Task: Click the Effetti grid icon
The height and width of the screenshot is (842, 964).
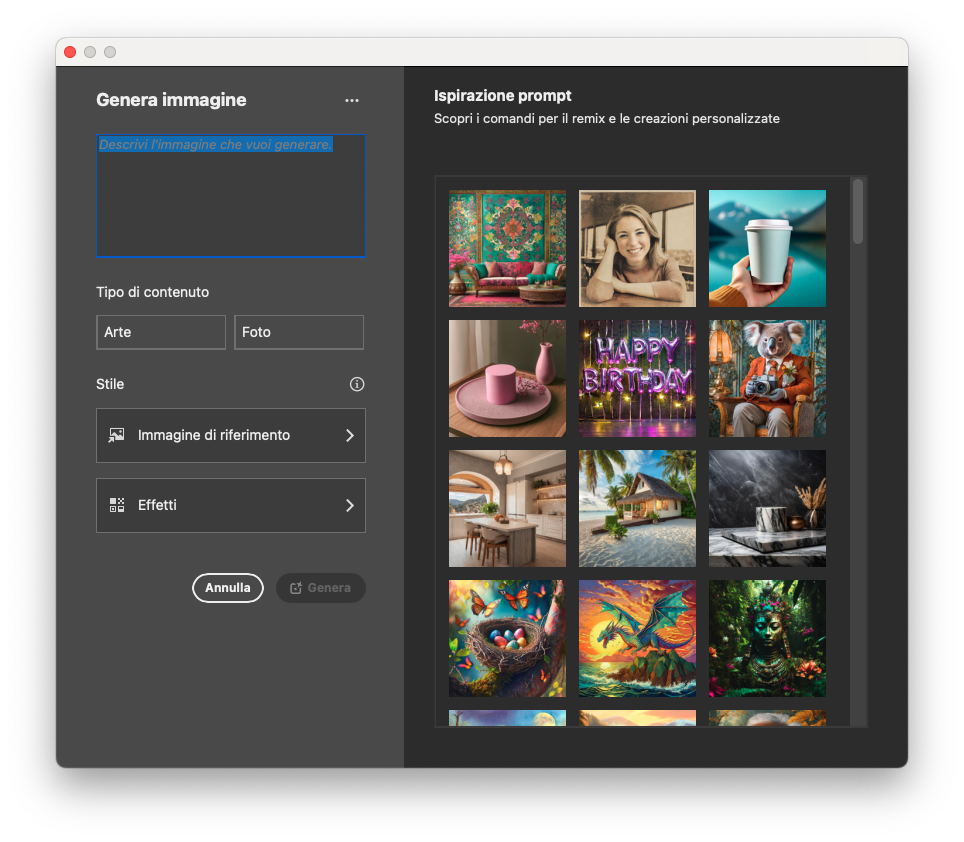Action: (x=117, y=505)
